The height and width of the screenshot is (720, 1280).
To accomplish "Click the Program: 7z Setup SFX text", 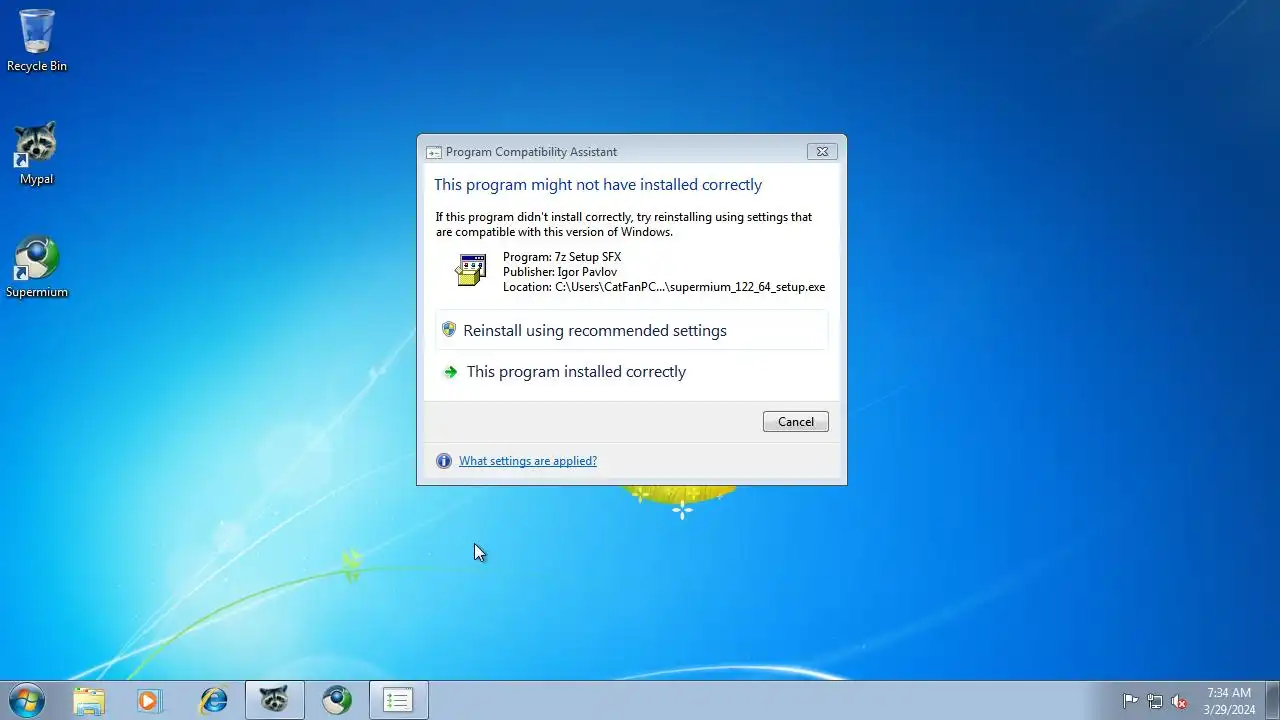I will tap(562, 257).
